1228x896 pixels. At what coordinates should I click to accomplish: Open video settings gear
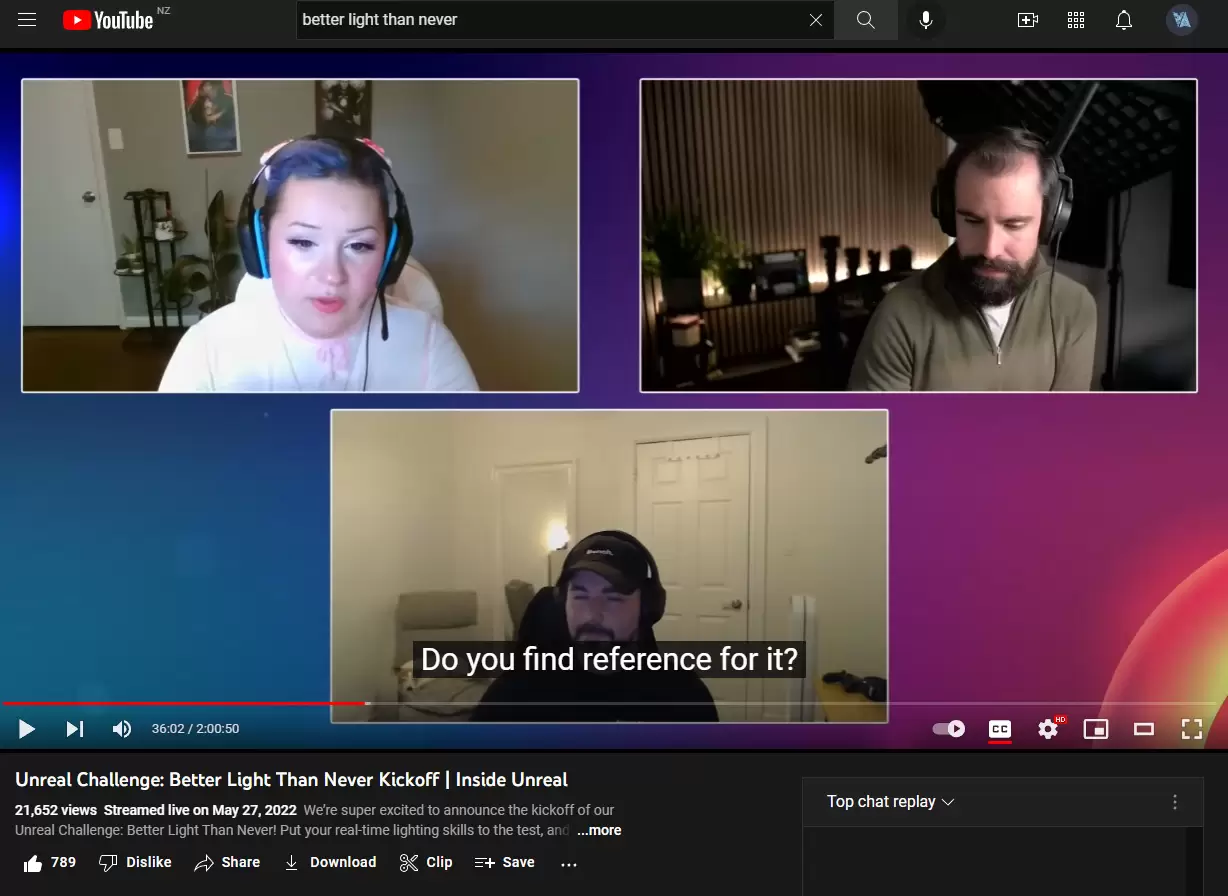point(1048,729)
